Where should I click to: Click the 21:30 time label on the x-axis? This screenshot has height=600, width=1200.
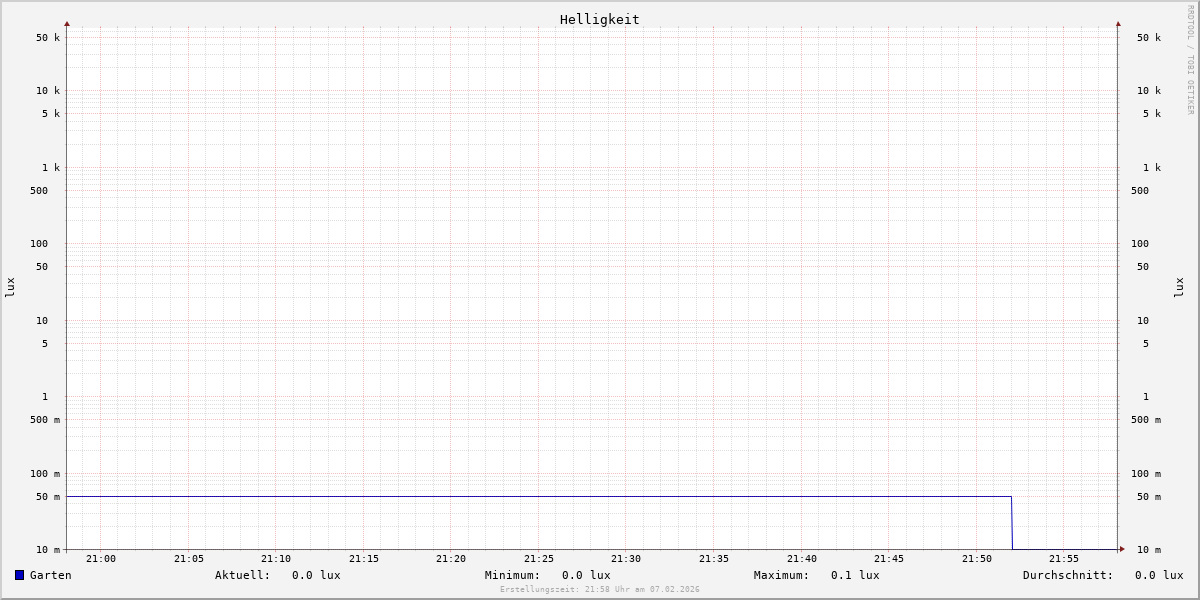click(x=626, y=559)
